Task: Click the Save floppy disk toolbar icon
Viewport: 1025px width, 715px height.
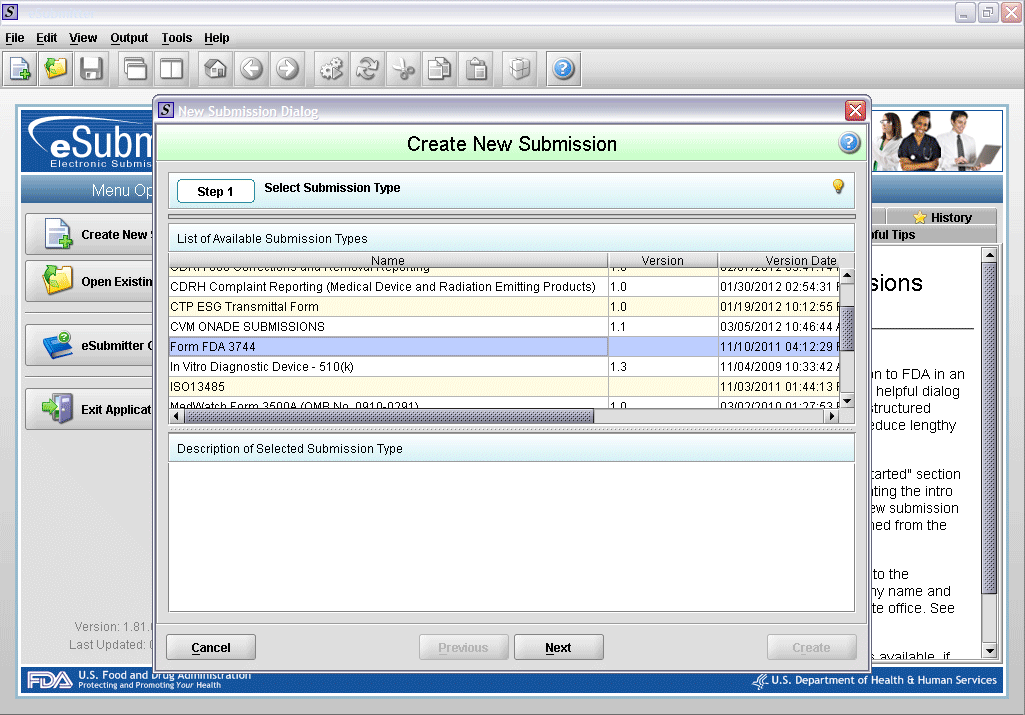Action: tap(92, 69)
